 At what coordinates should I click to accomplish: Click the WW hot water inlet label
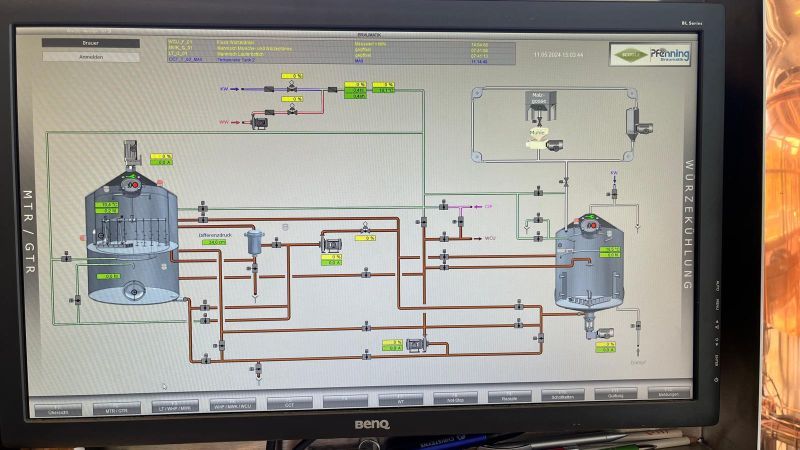[223, 122]
